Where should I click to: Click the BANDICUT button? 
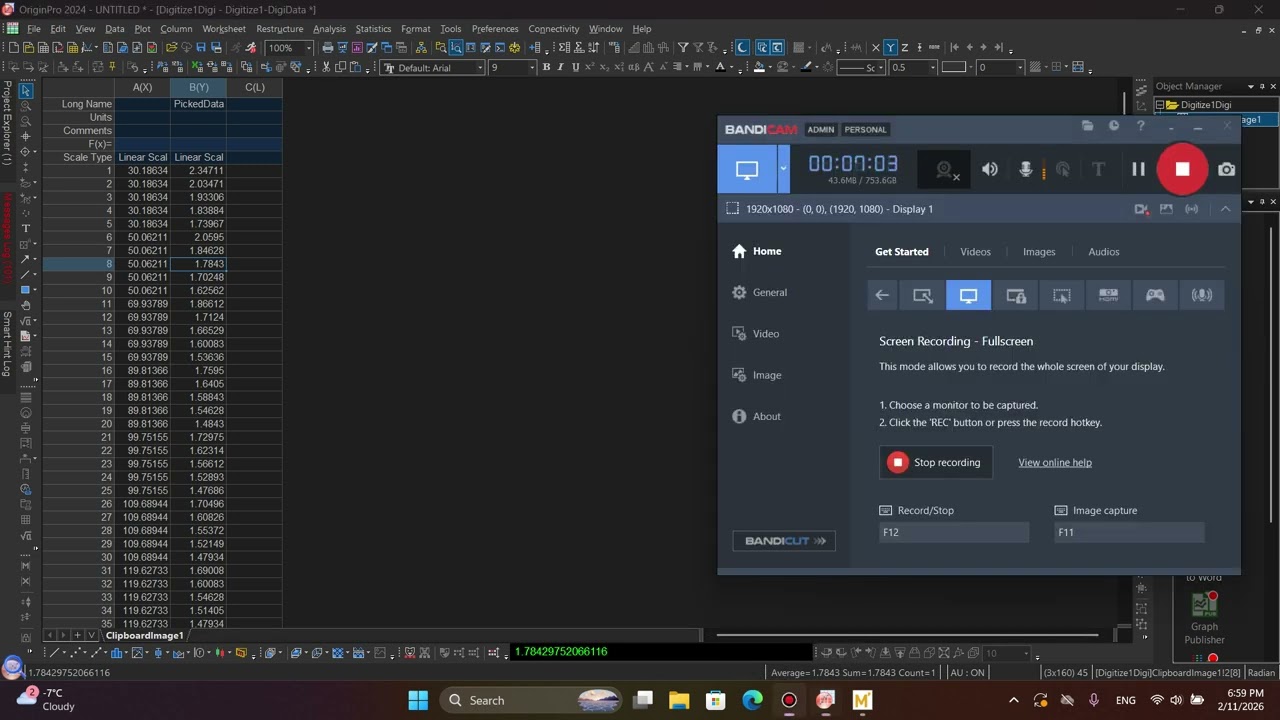coord(784,541)
